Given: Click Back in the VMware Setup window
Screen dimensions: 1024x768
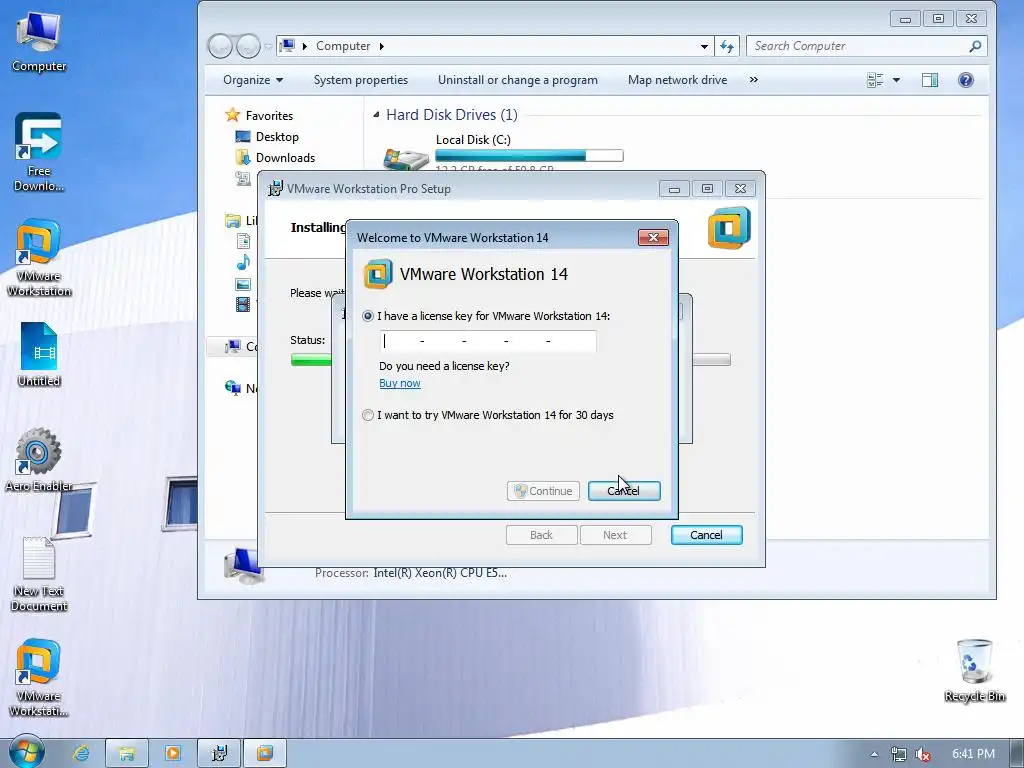Looking at the screenshot, I should pyautogui.click(x=541, y=535).
